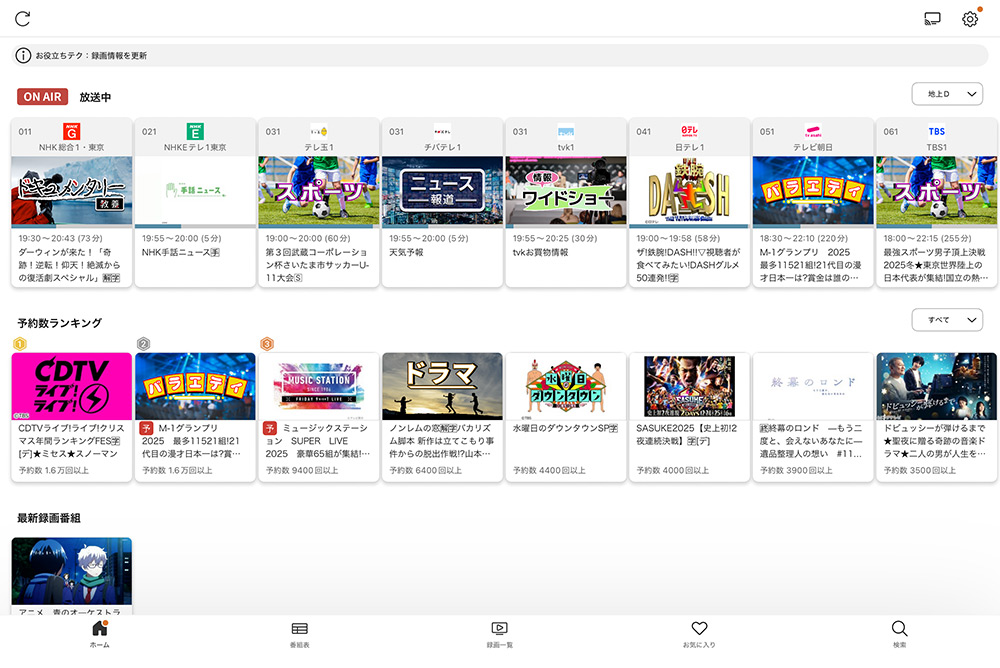Click the 日テレ channel logo
Viewport: 1000px width, 668px height.
[x=689, y=131]
